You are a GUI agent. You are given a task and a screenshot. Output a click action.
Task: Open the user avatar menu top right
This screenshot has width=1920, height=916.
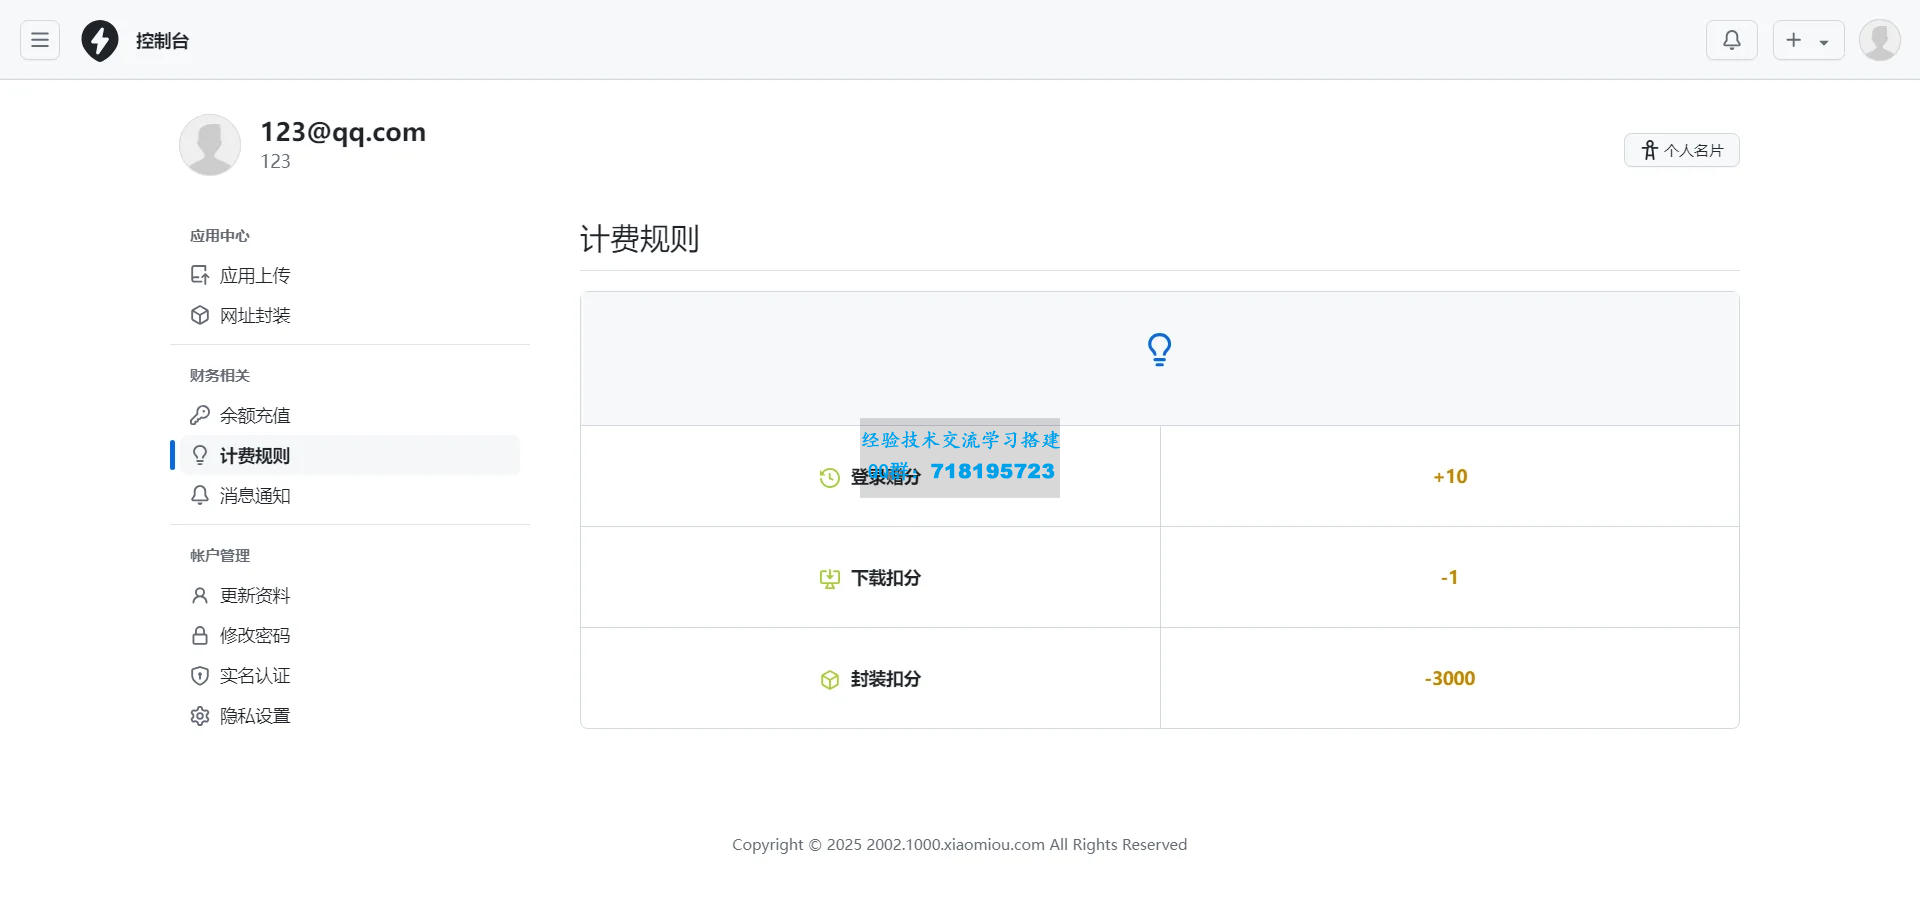(1879, 40)
